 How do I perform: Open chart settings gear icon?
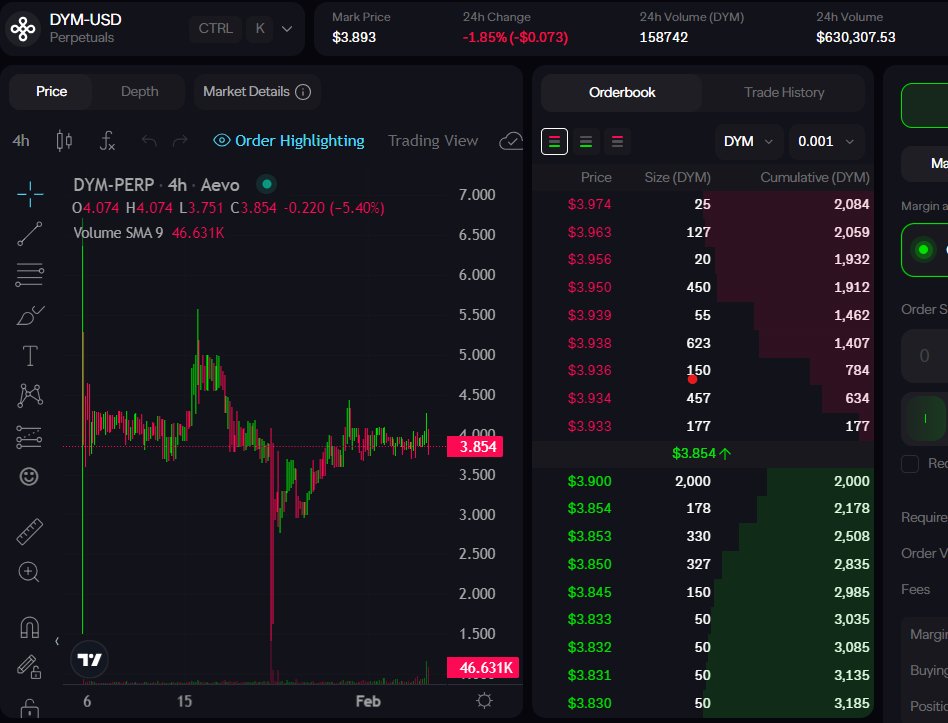(484, 701)
